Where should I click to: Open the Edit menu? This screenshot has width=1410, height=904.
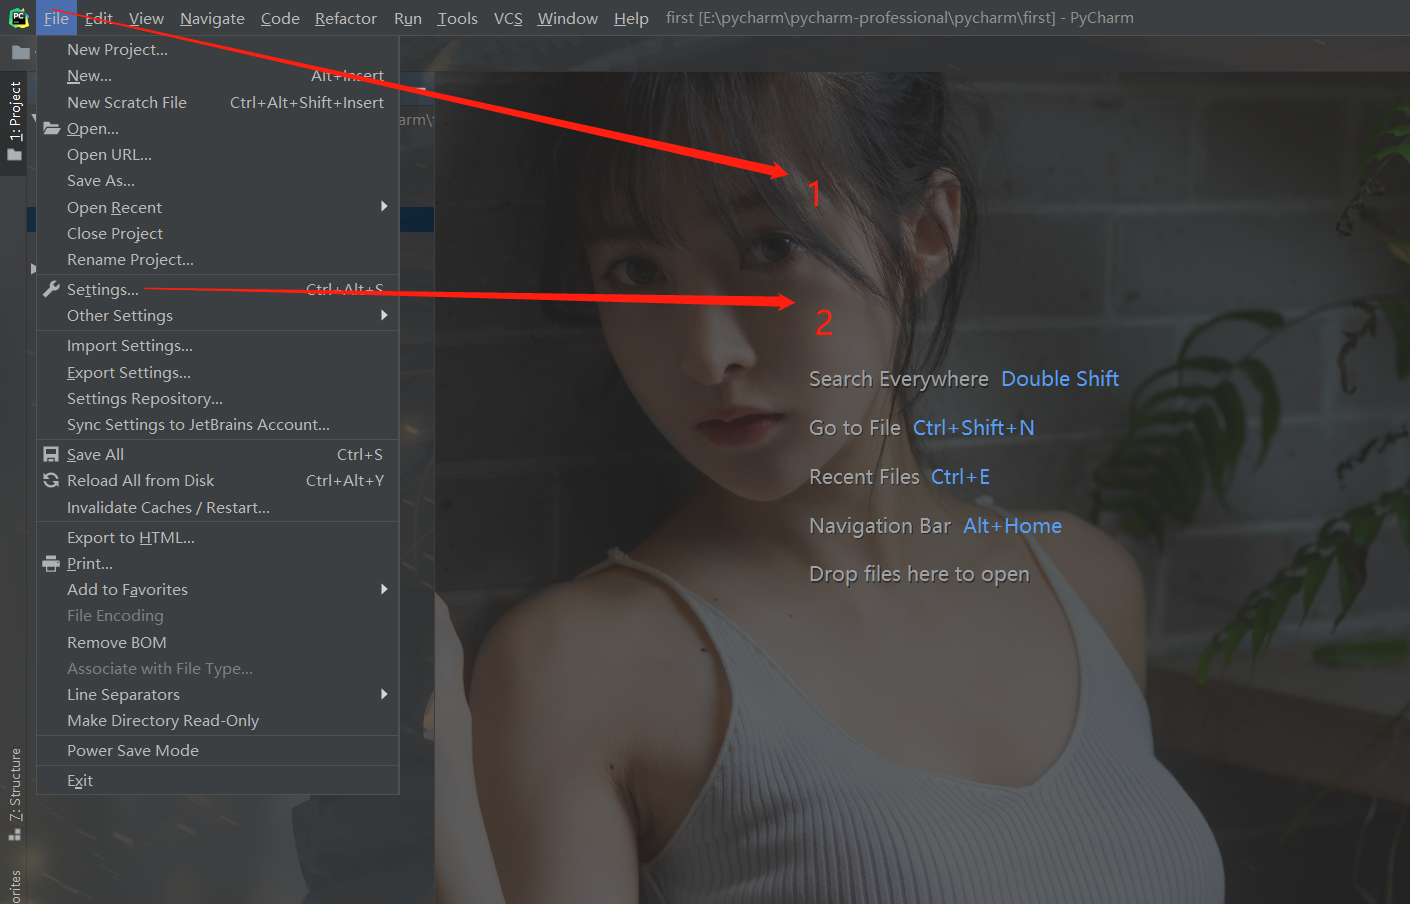pyautogui.click(x=98, y=18)
